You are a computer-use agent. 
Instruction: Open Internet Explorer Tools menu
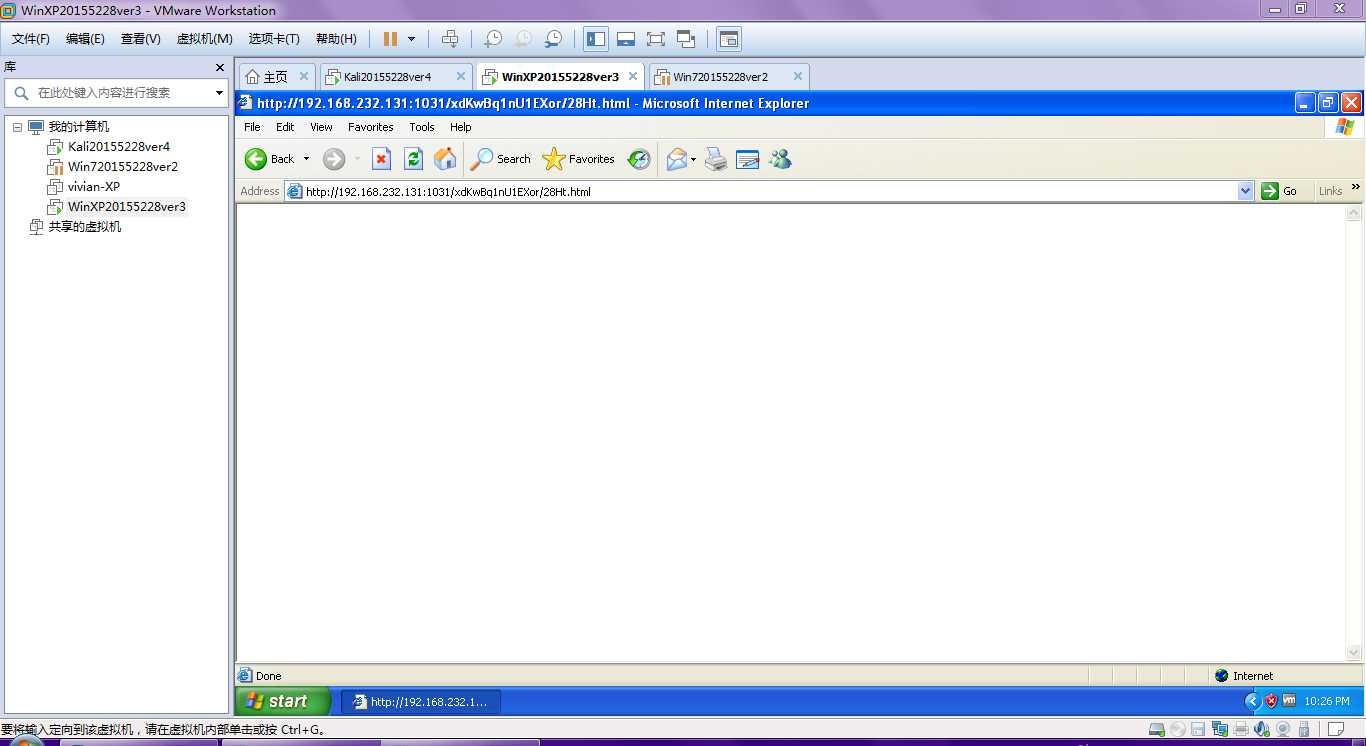point(422,127)
